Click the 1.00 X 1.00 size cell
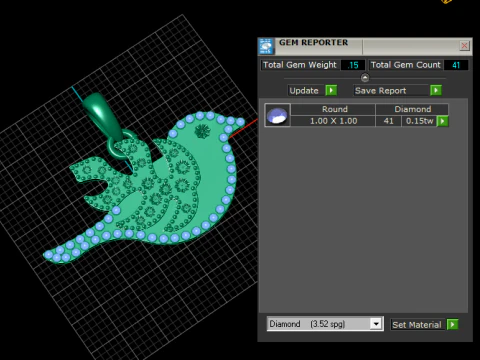Image resolution: width=480 pixels, height=360 pixels. (333, 121)
